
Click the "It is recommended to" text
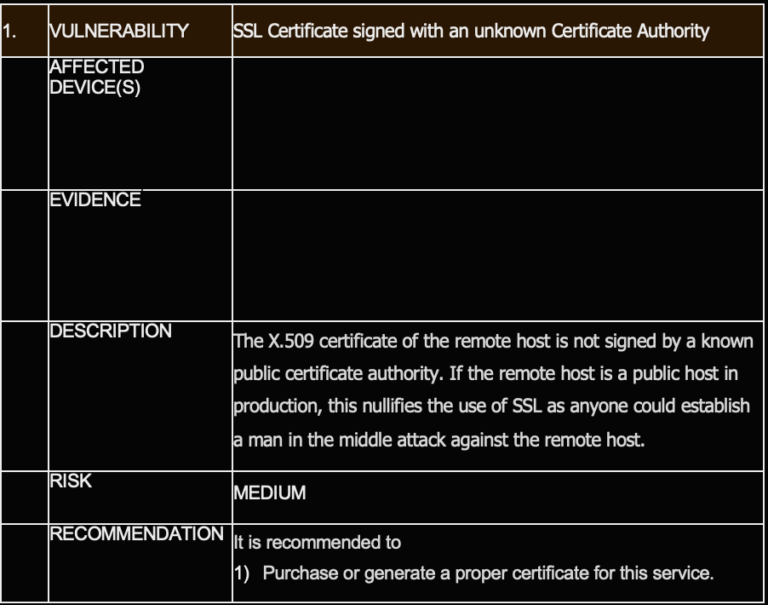pos(317,543)
